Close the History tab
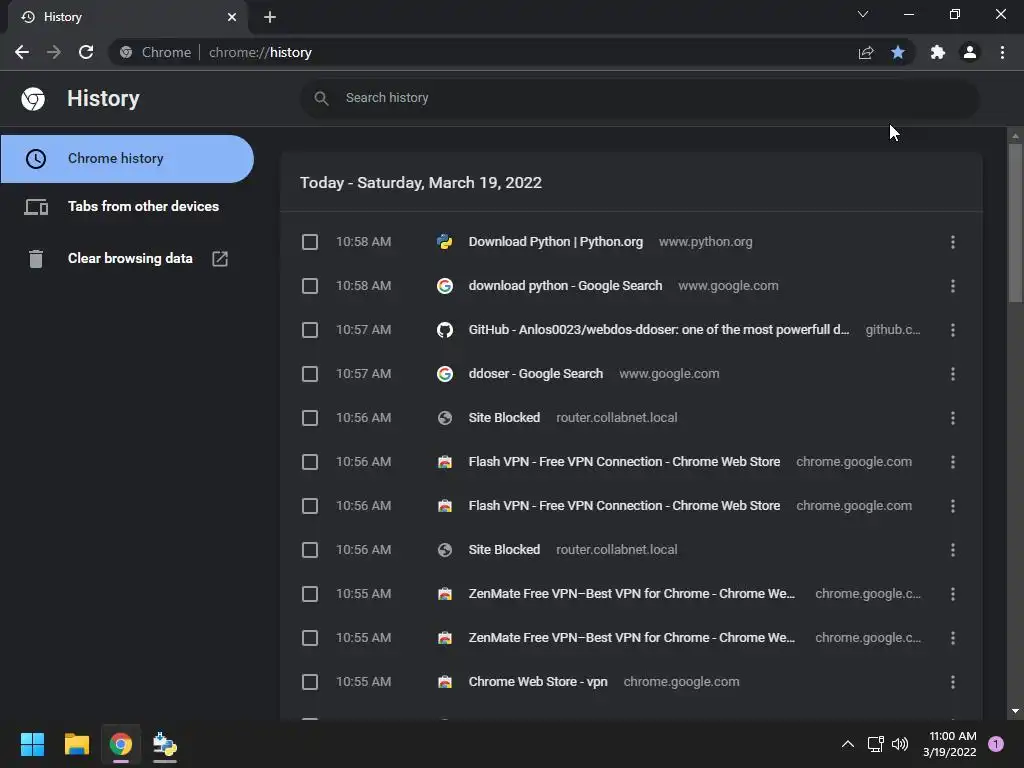Viewport: 1024px width, 768px height. pyautogui.click(x=232, y=17)
